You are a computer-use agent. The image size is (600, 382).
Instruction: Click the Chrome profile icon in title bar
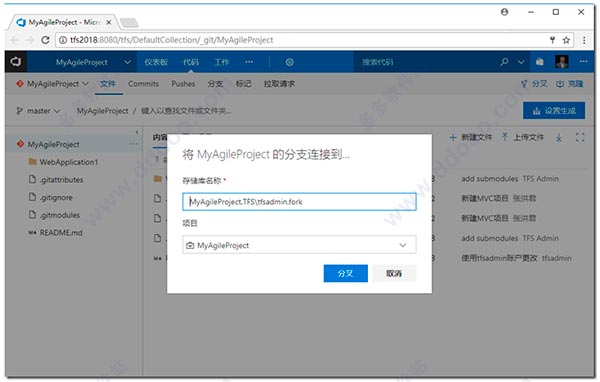504,12
